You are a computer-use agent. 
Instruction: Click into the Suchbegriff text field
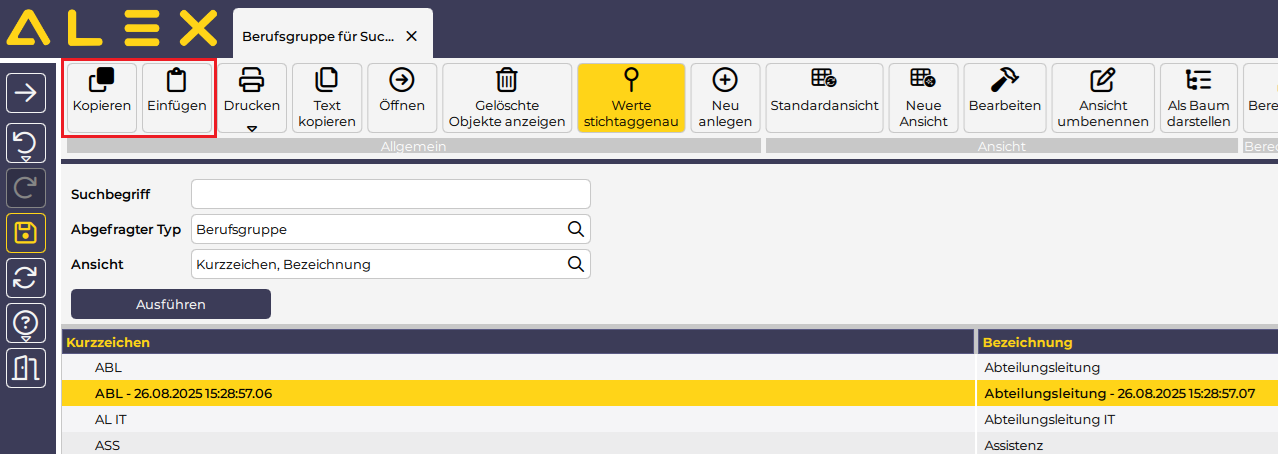pos(390,194)
